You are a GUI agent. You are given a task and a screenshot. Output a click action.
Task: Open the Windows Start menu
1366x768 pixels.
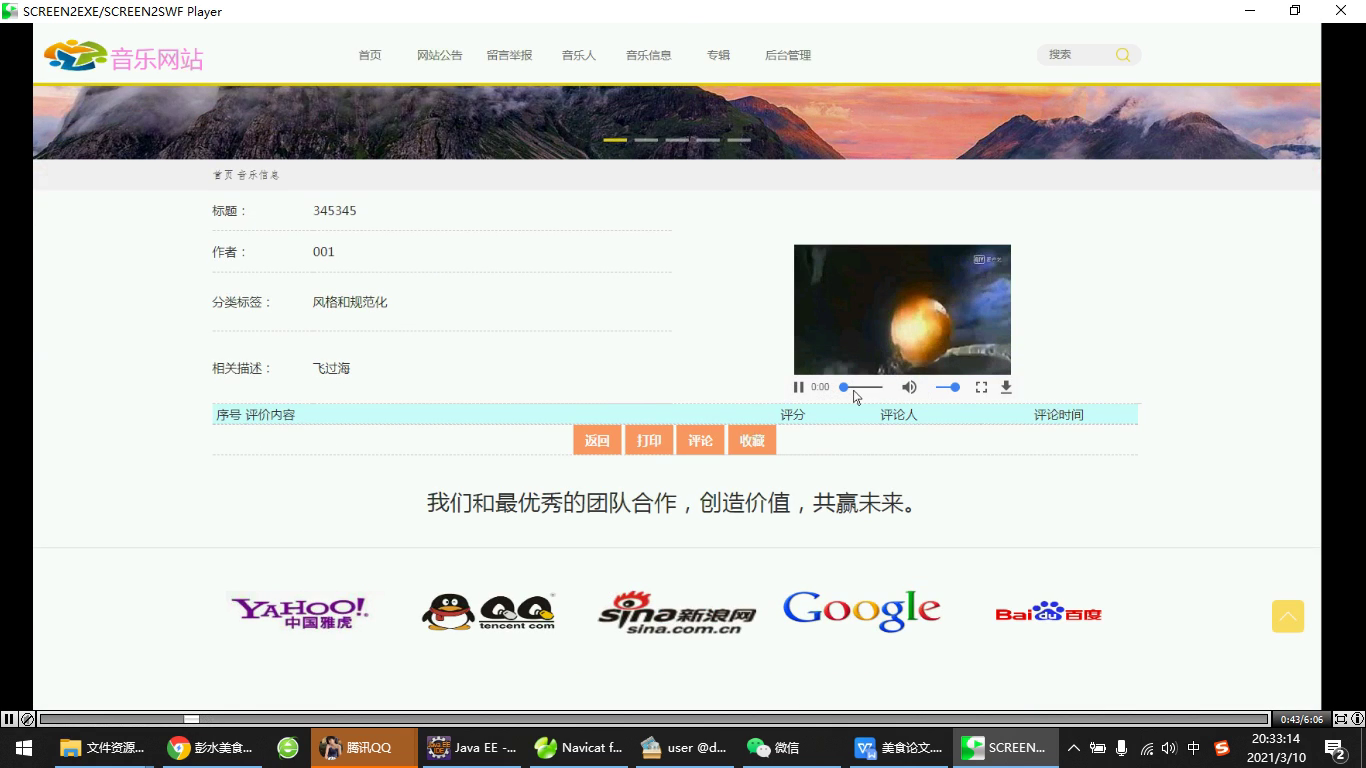[x=24, y=748]
